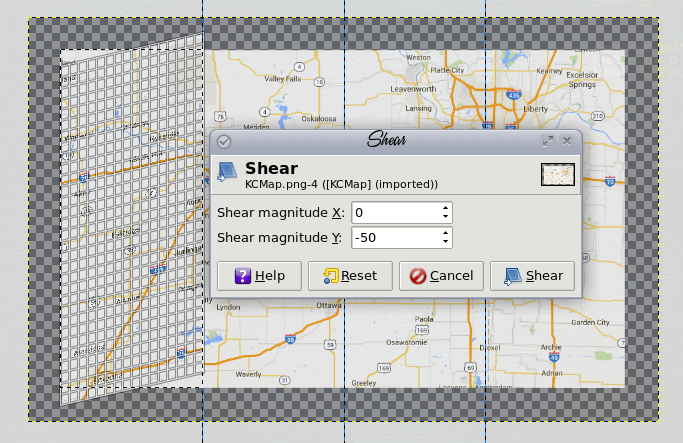Apply the Shear button
The width and height of the screenshot is (683, 443).
coord(532,276)
